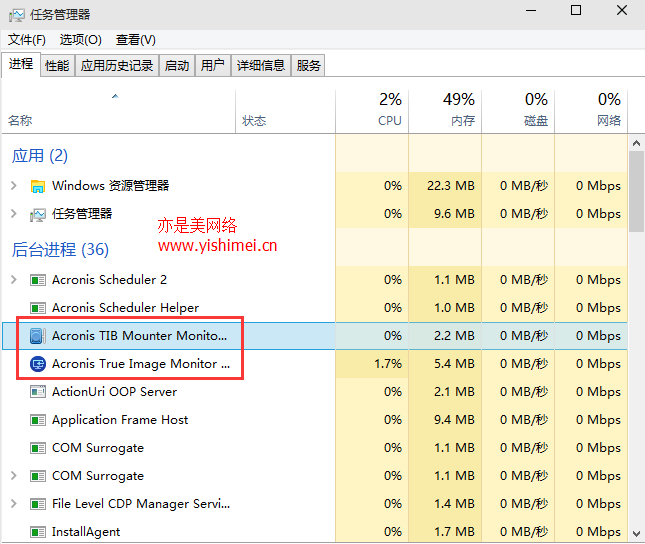Select Acronis True Image Monitor process name

click(141, 364)
